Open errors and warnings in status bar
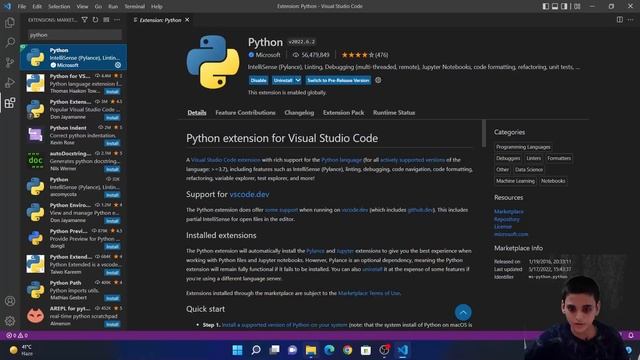The height and width of the screenshot is (360, 640). point(17,335)
